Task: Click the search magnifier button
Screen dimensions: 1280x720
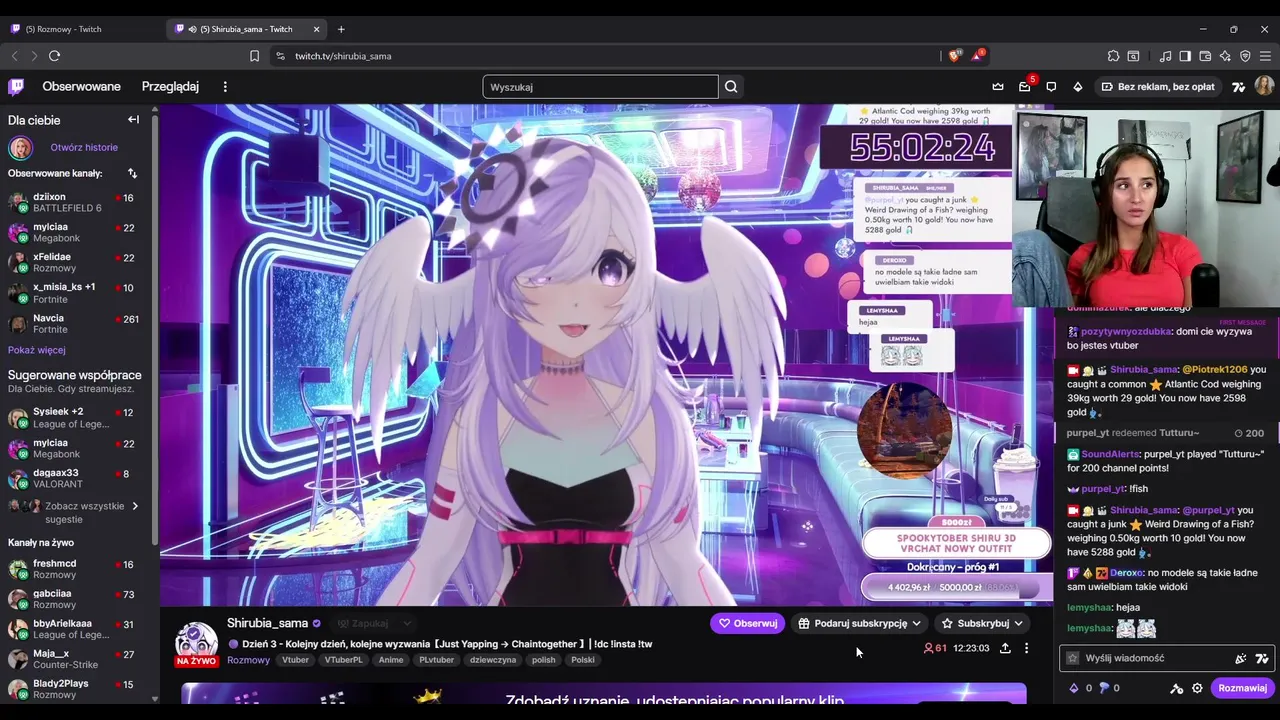Action: (x=731, y=87)
